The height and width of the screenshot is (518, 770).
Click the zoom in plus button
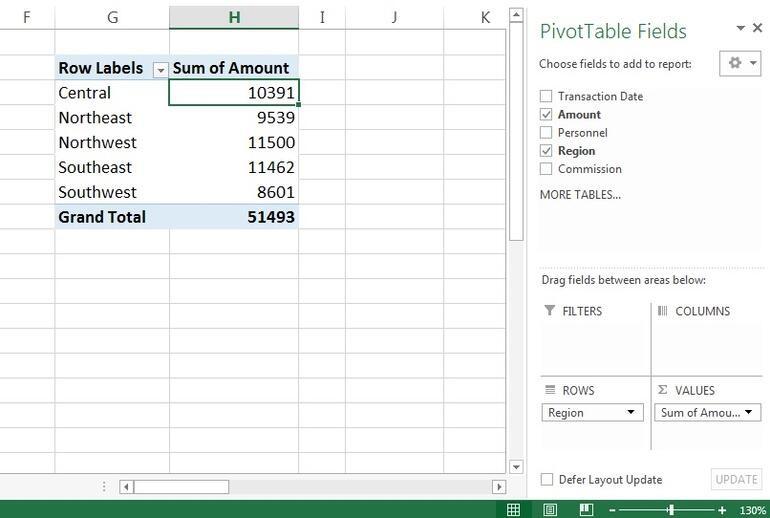tap(722, 510)
